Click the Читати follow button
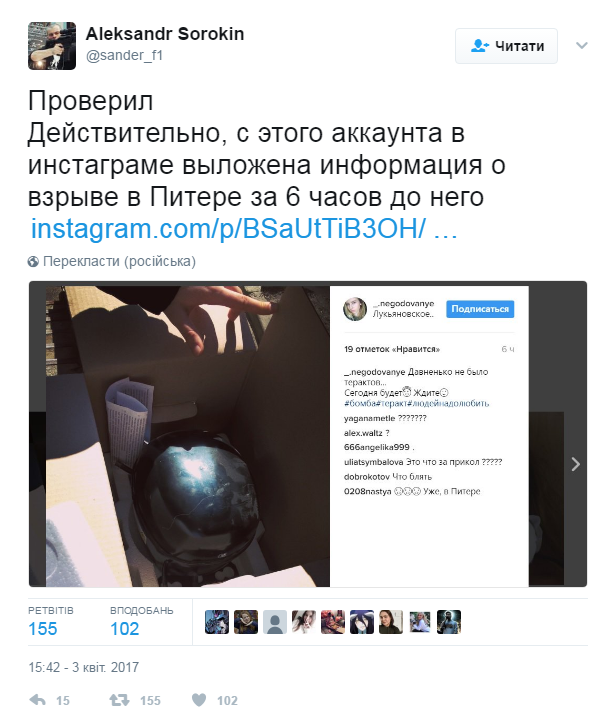Image resolution: width=616 pixels, height=718 pixels. coord(506,46)
